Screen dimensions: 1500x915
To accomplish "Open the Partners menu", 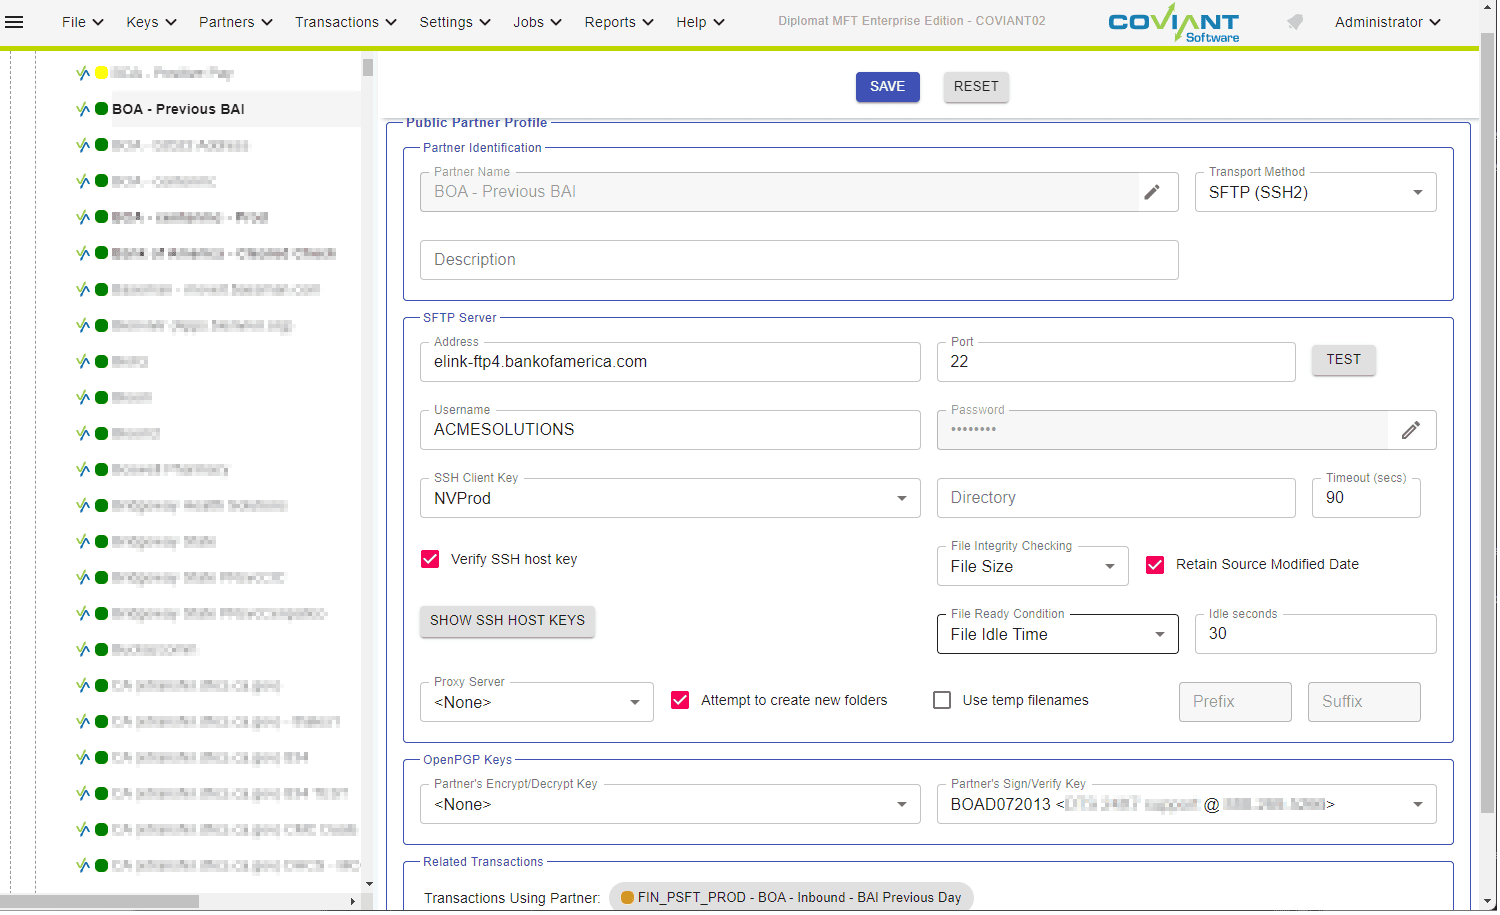I will click(x=235, y=22).
